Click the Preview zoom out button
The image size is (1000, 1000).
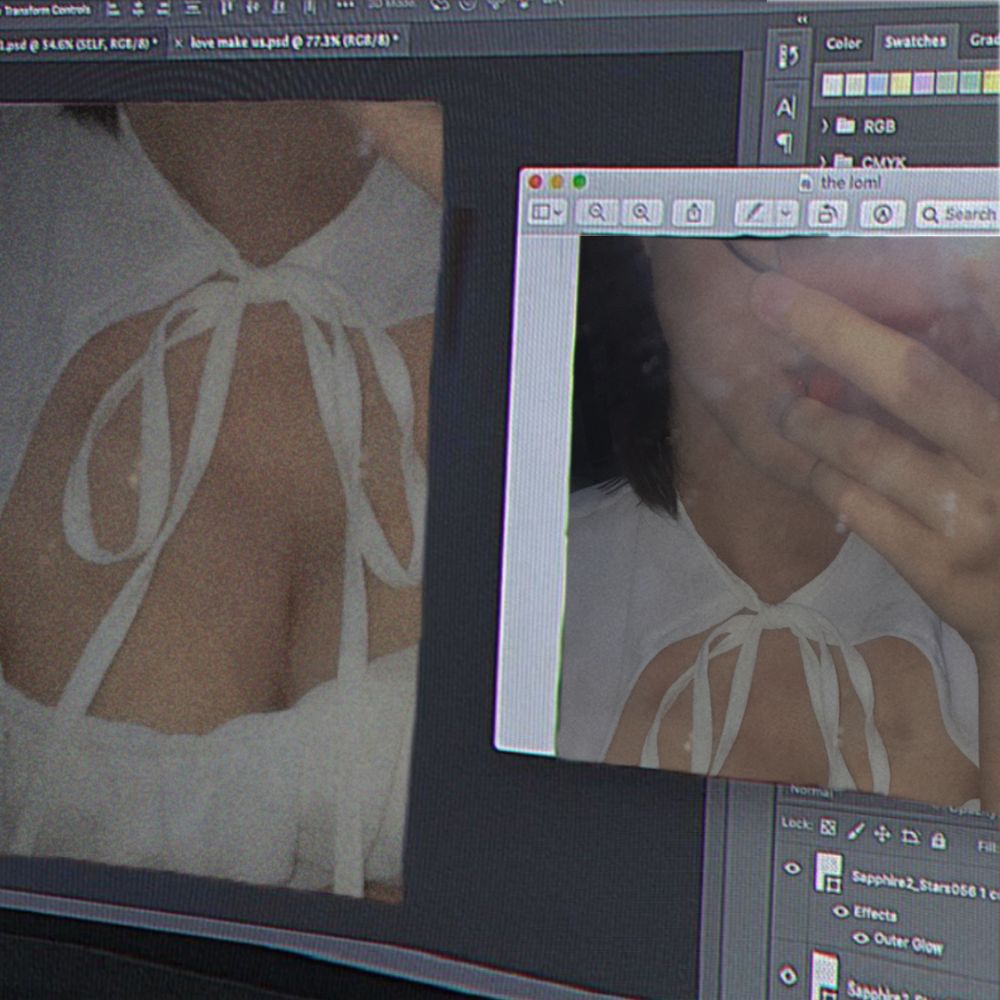point(597,212)
